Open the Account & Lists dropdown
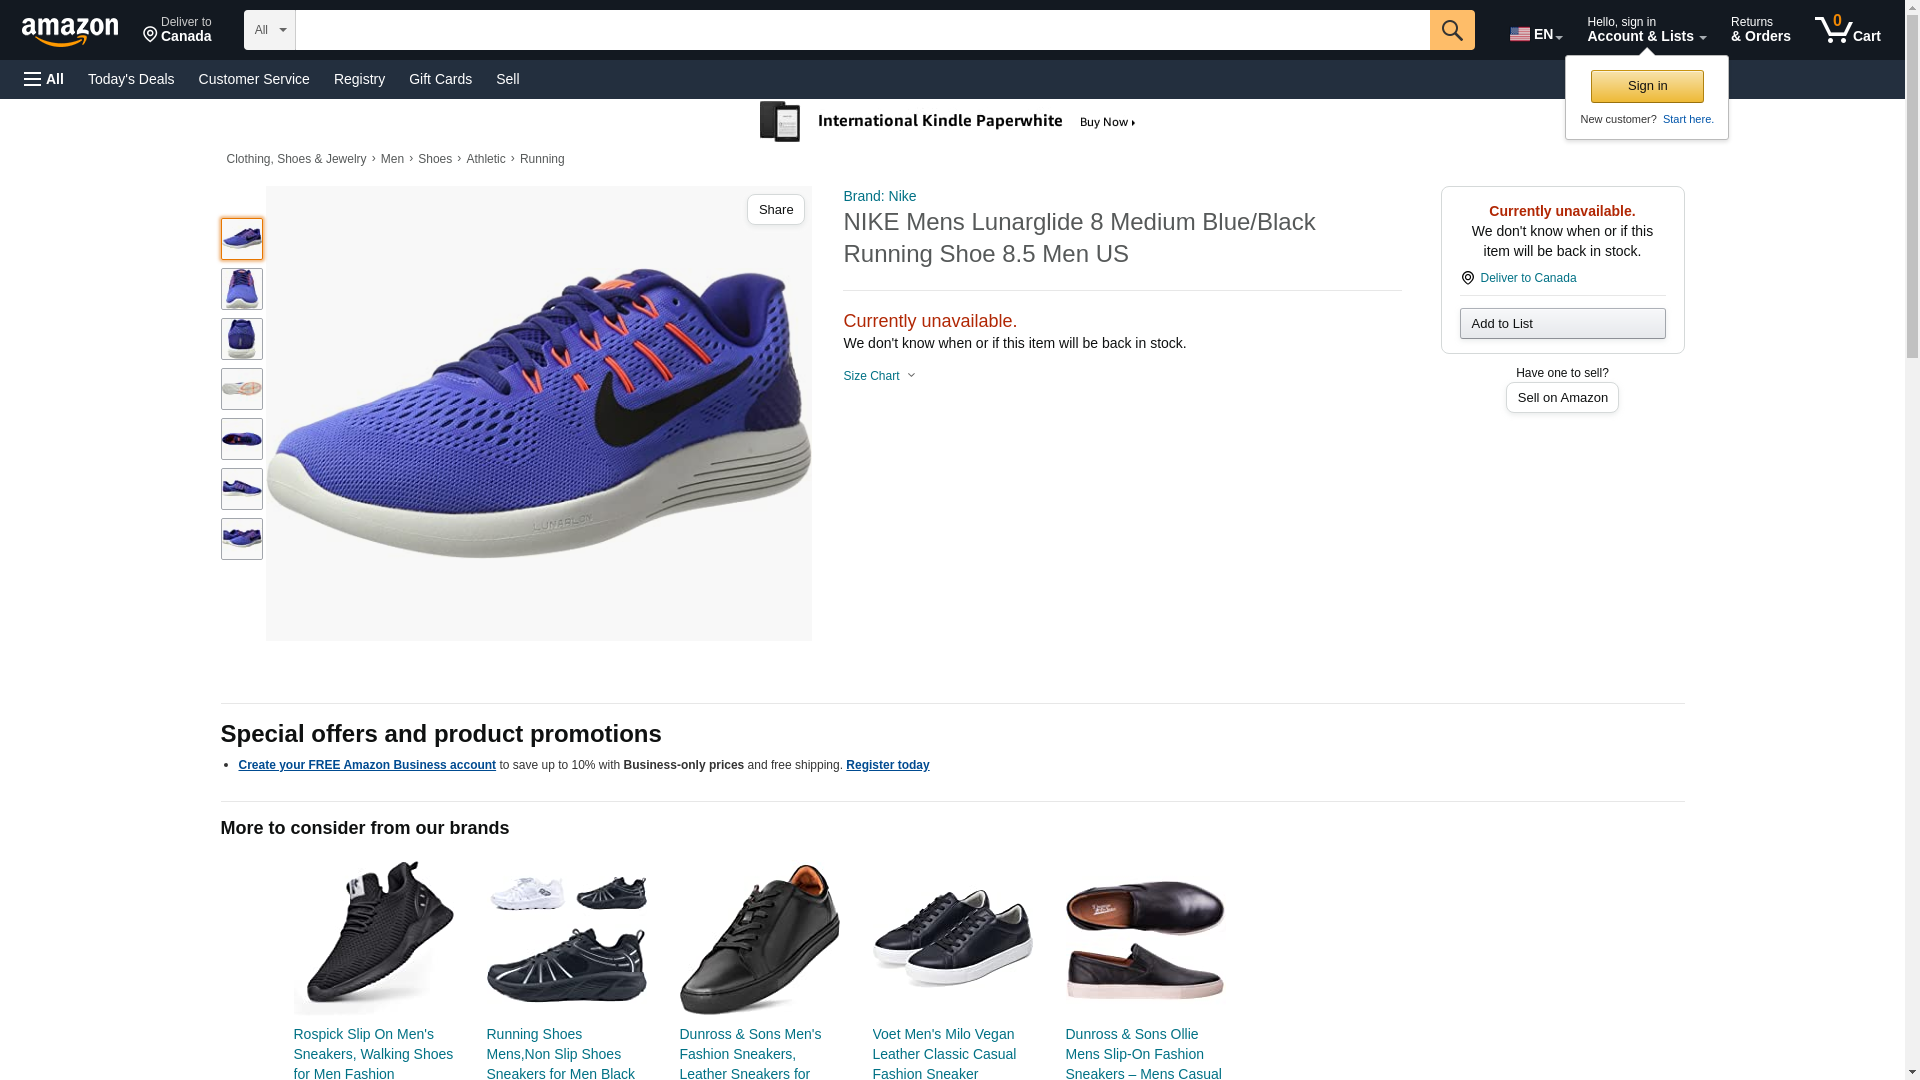 [x=1645, y=30]
